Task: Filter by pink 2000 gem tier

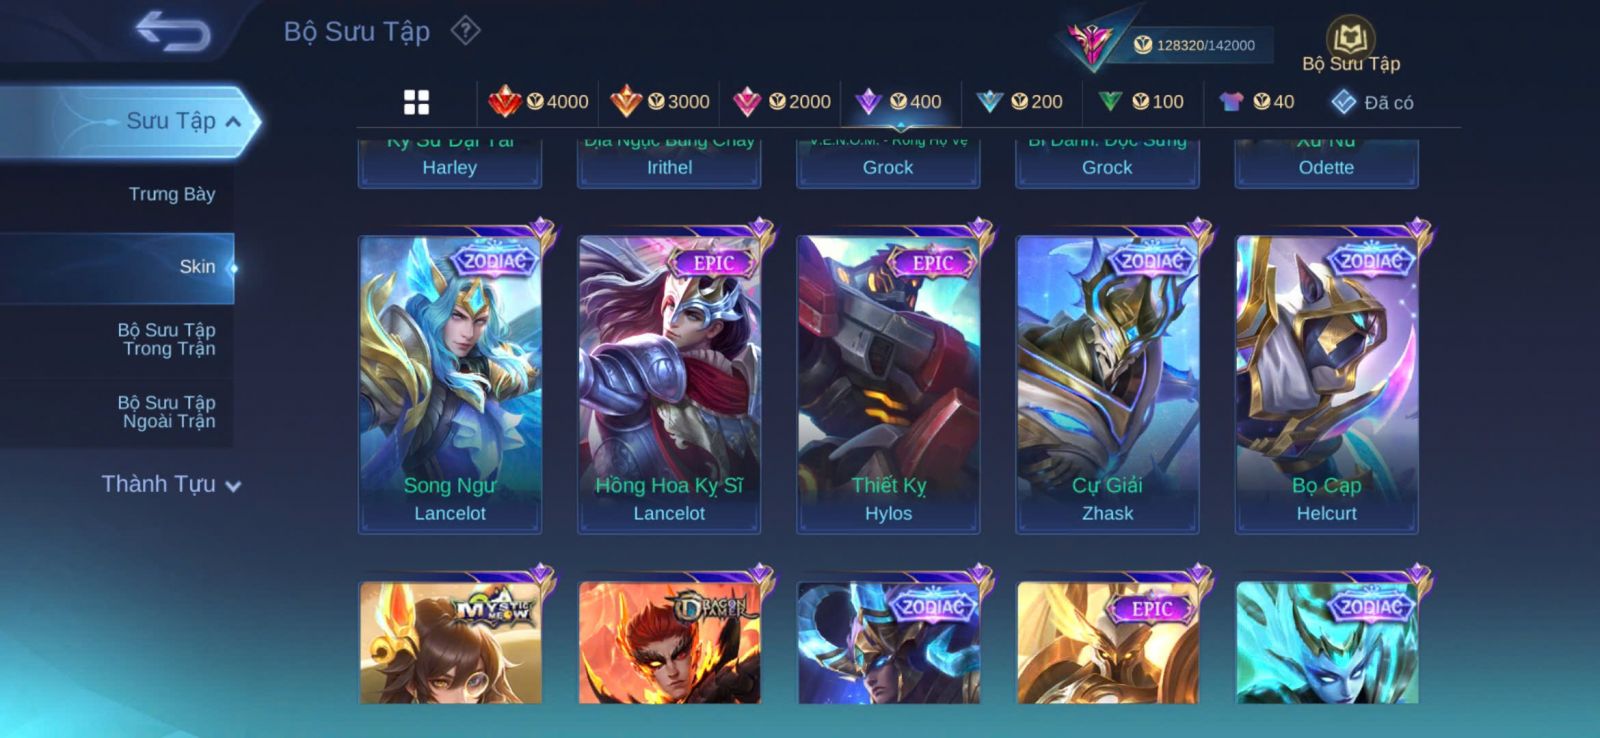Action: pos(781,101)
